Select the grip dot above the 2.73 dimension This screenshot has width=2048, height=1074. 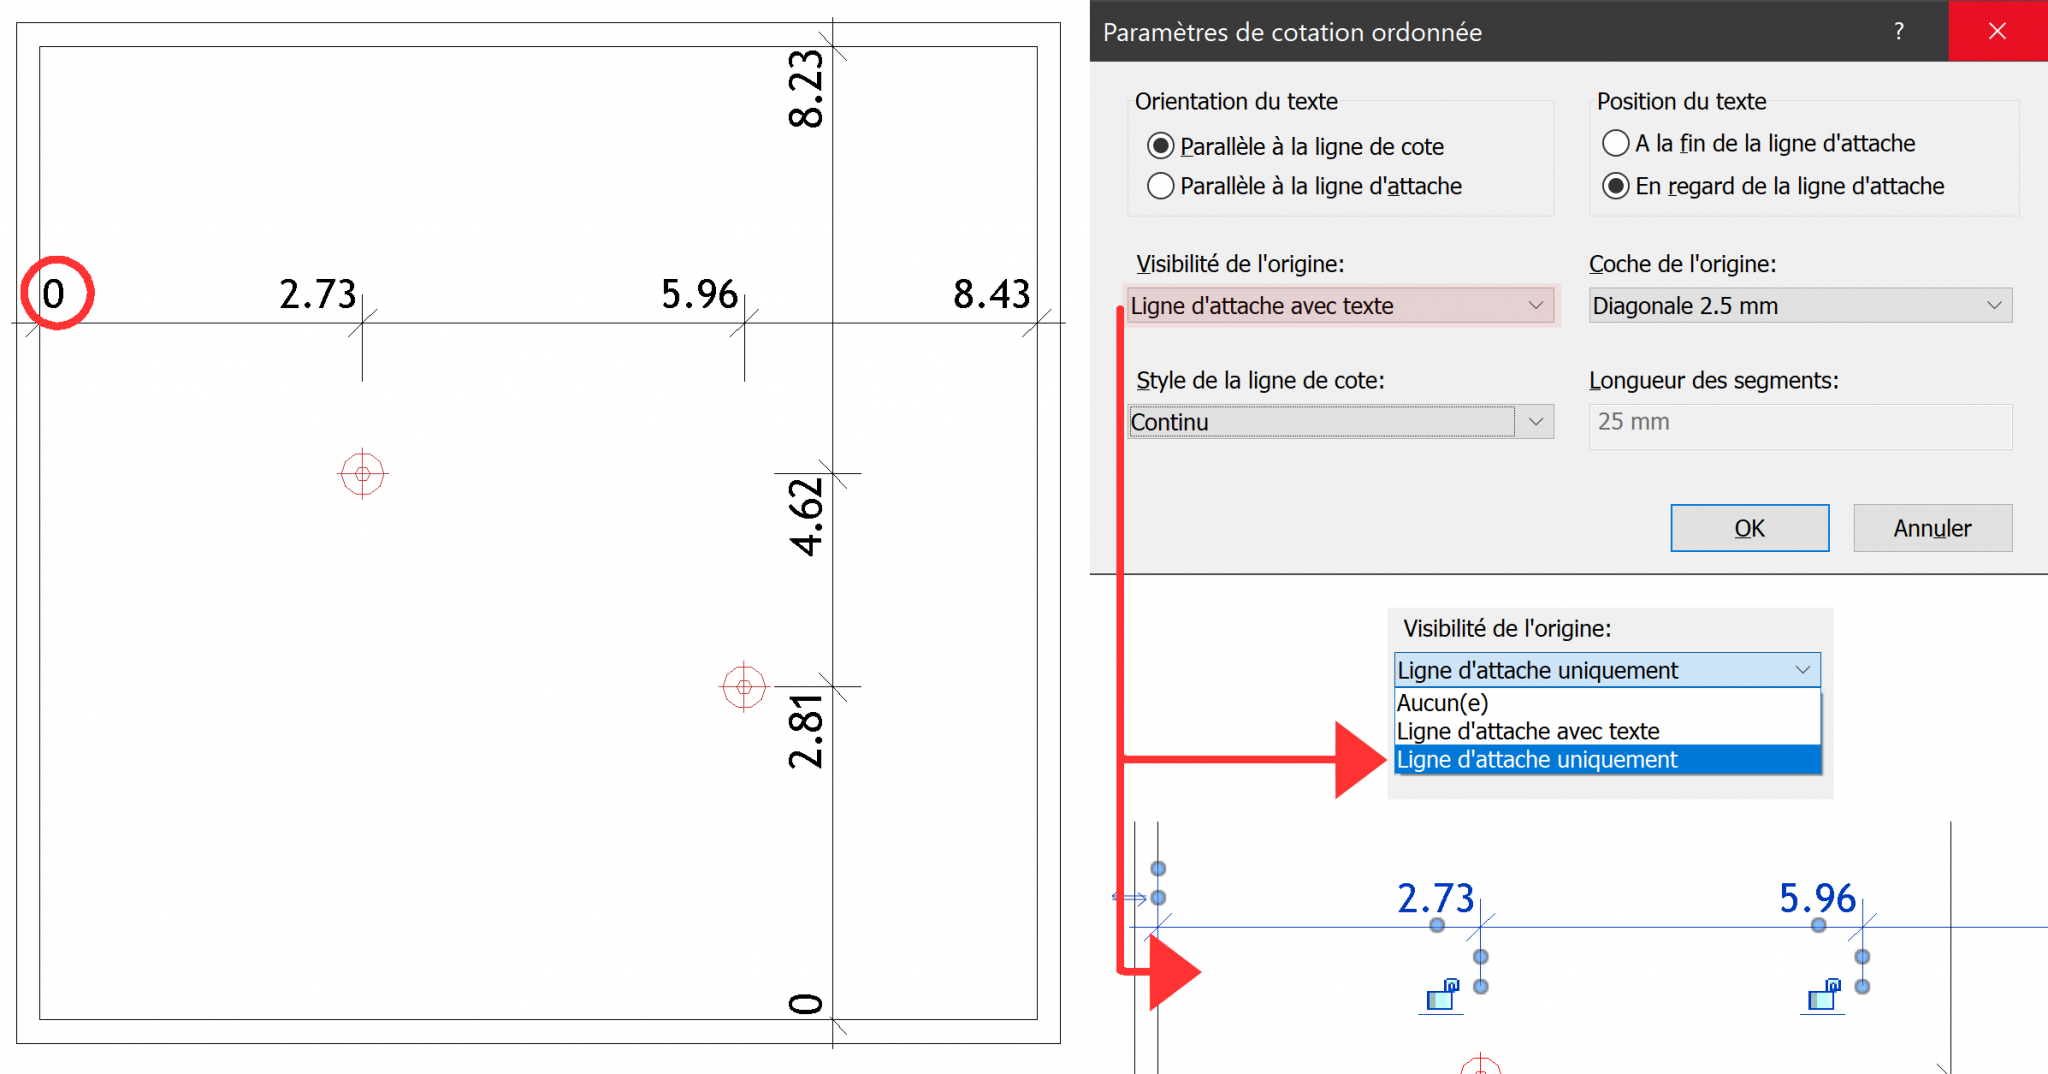(1437, 925)
